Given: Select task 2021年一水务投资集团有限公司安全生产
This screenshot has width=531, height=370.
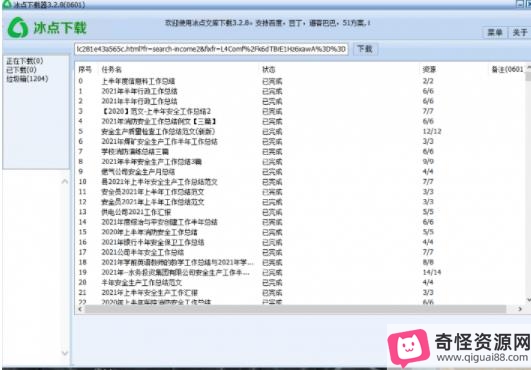Looking at the screenshot, I should pos(176,272).
